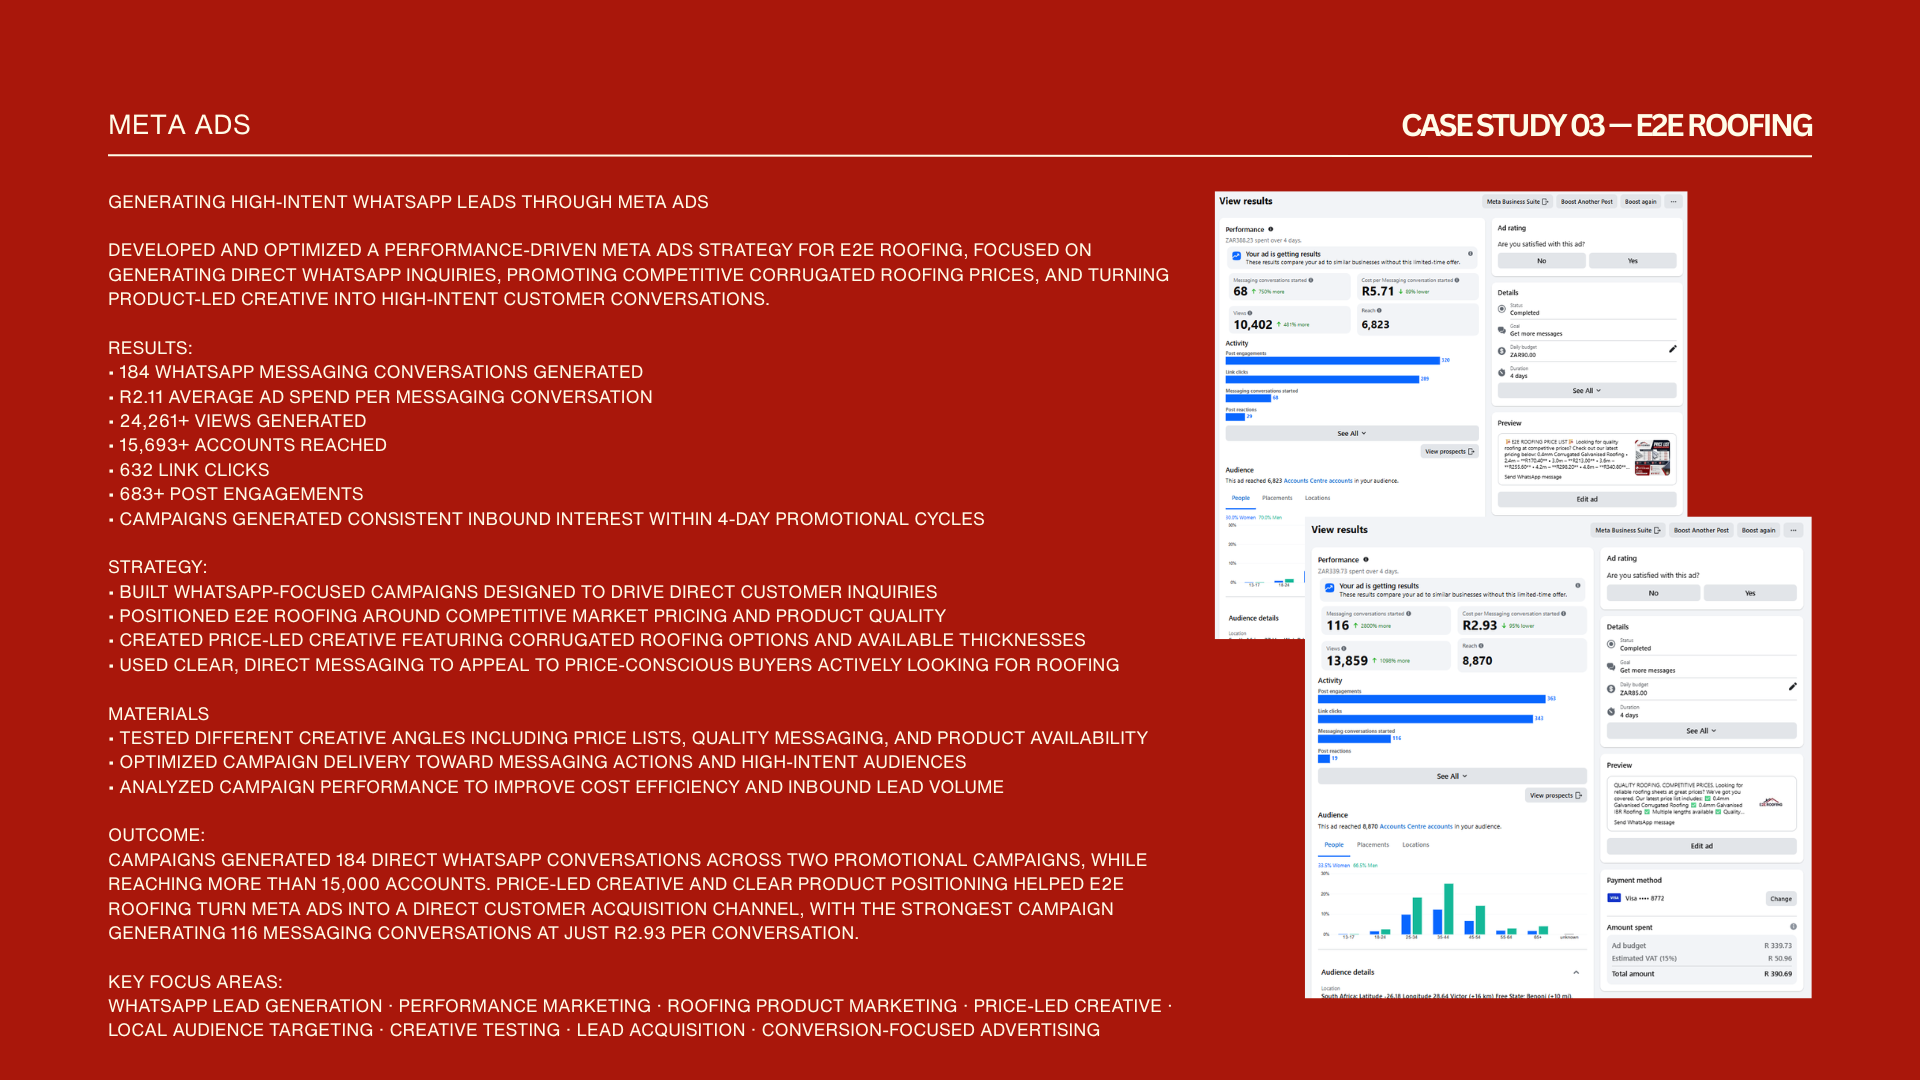Collapse the Audience details section
Screen dimensions: 1920x1080
pyautogui.click(x=1576, y=973)
